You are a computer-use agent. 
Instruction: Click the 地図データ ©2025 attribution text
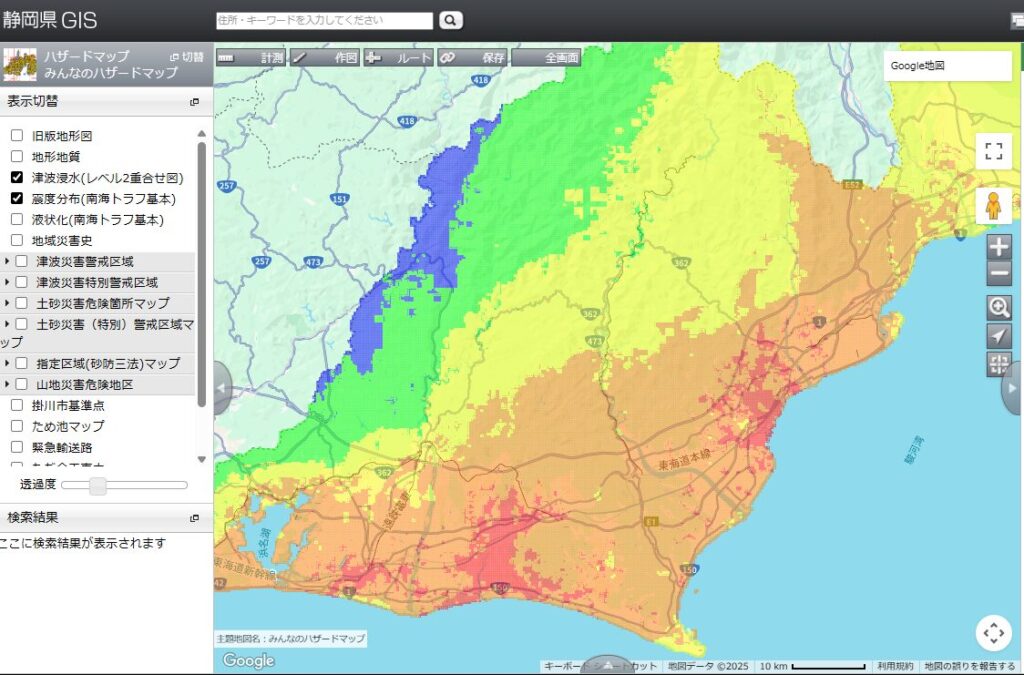click(708, 666)
